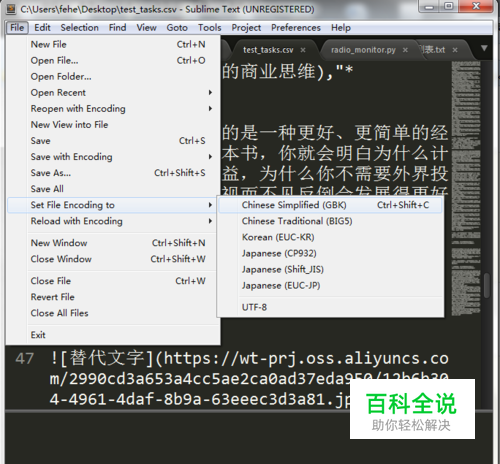Open the Help menu
The height and width of the screenshot is (464, 500).
pyautogui.click(x=341, y=28)
